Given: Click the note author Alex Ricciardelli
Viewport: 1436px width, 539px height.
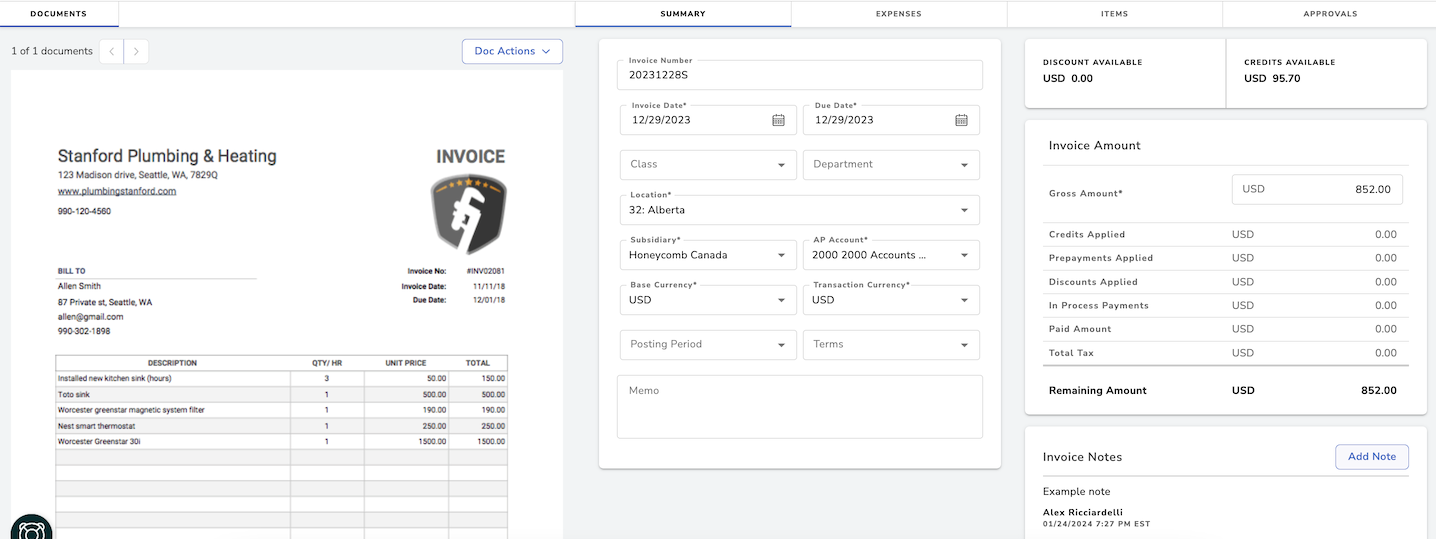Looking at the screenshot, I should pyautogui.click(x=1083, y=513).
